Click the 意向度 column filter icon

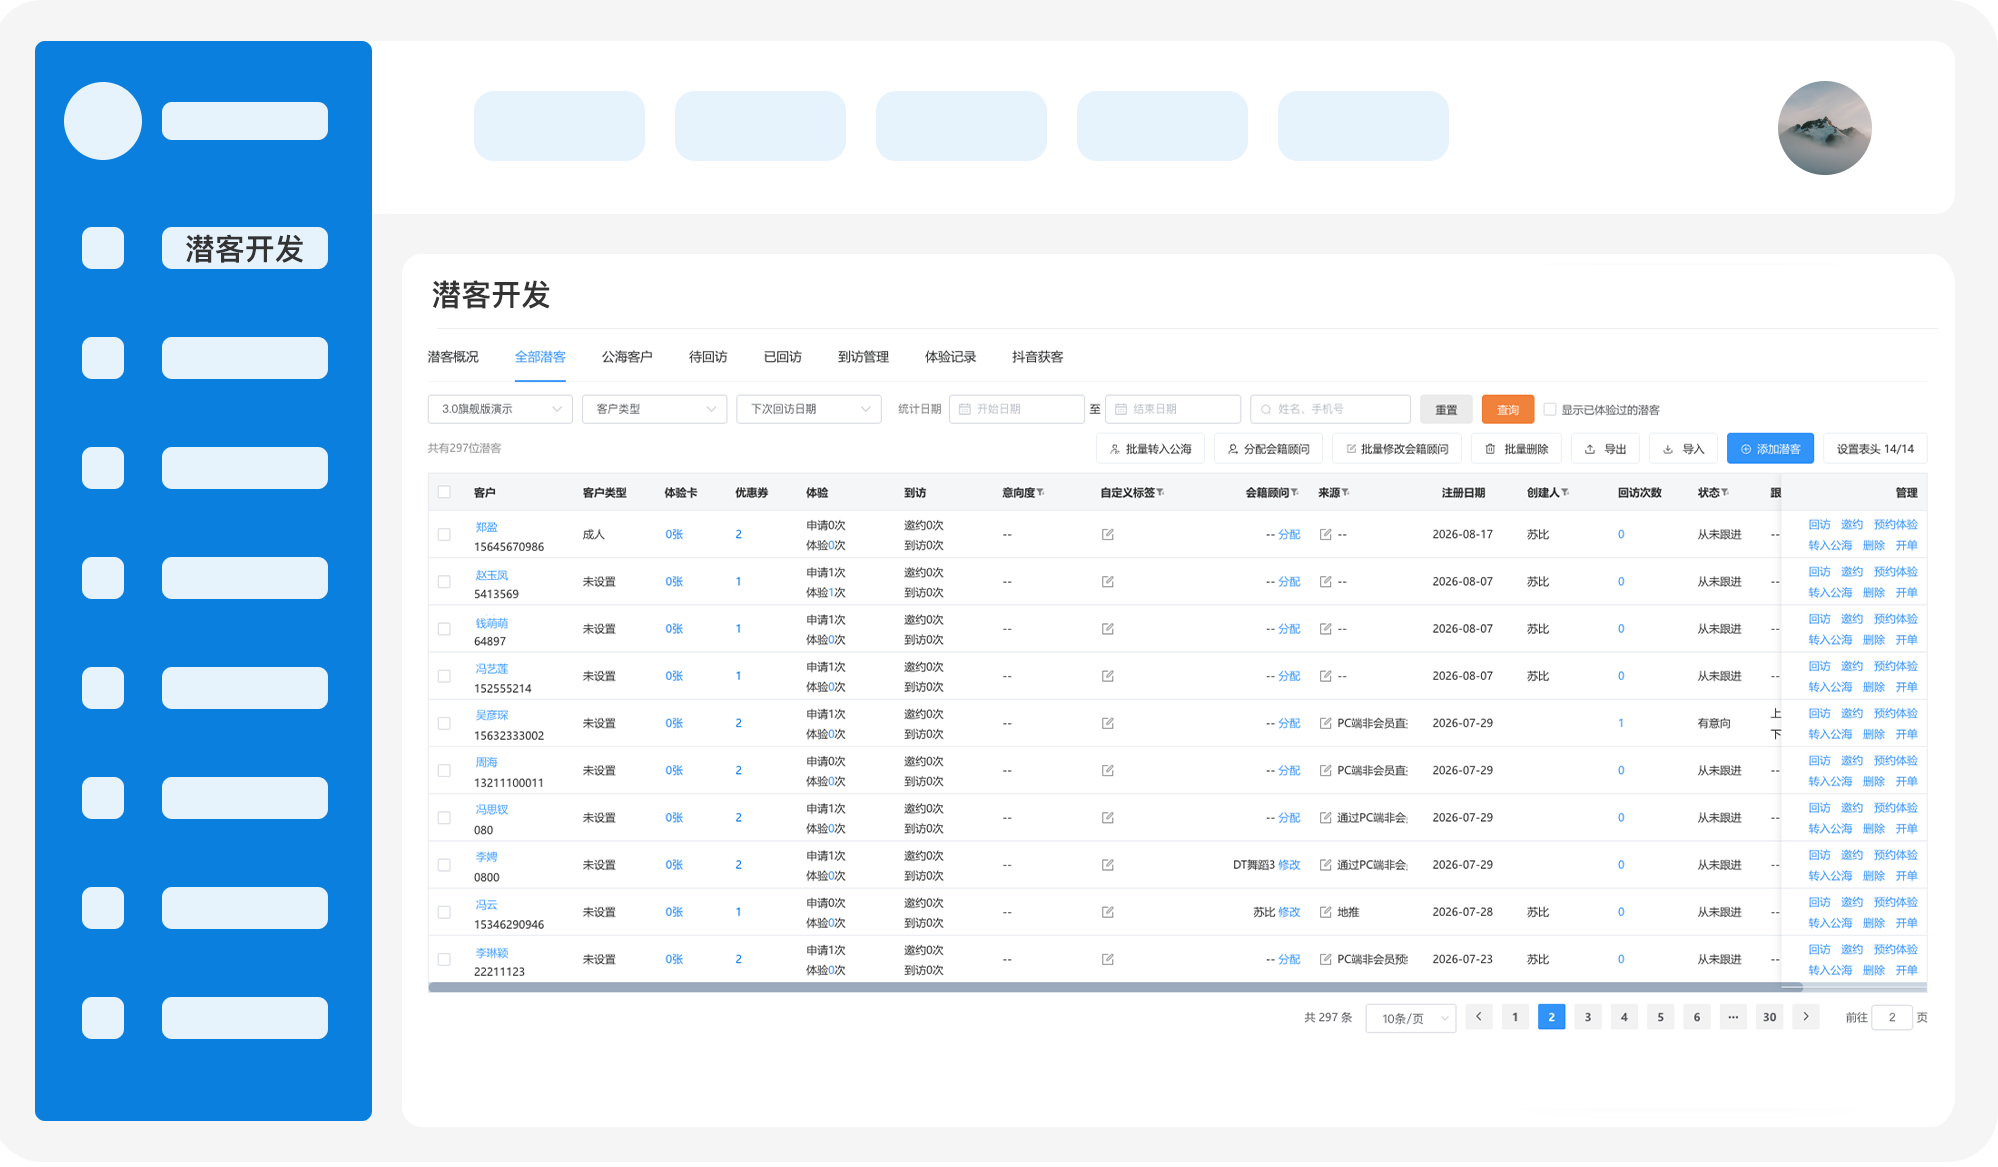click(x=1041, y=493)
